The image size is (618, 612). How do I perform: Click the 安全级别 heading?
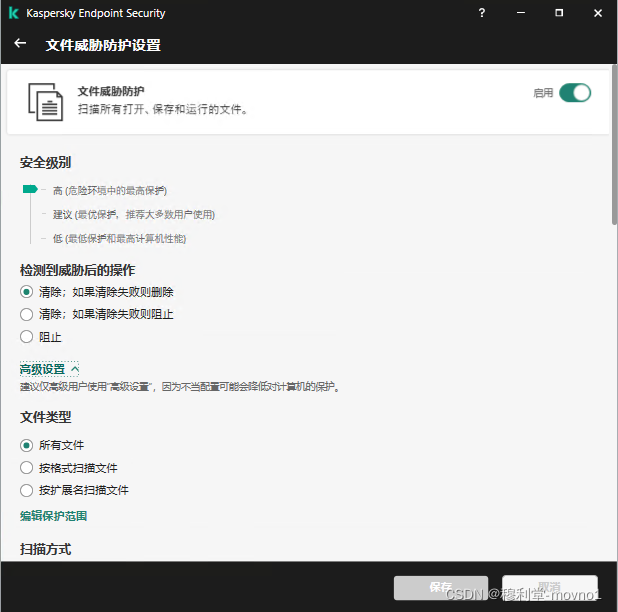click(45, 162)
